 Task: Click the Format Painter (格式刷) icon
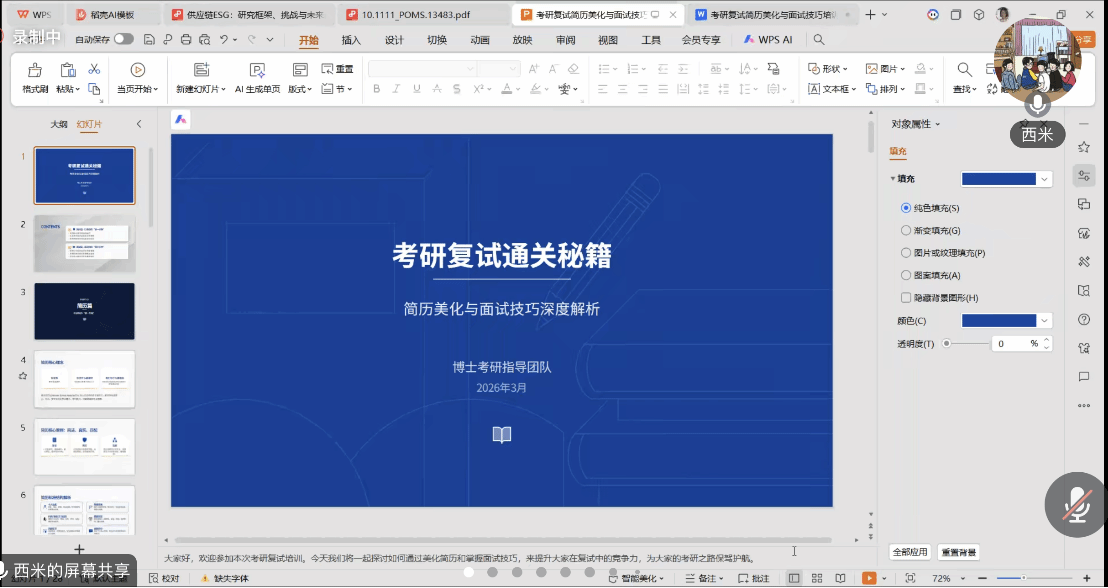coord(35,70)
